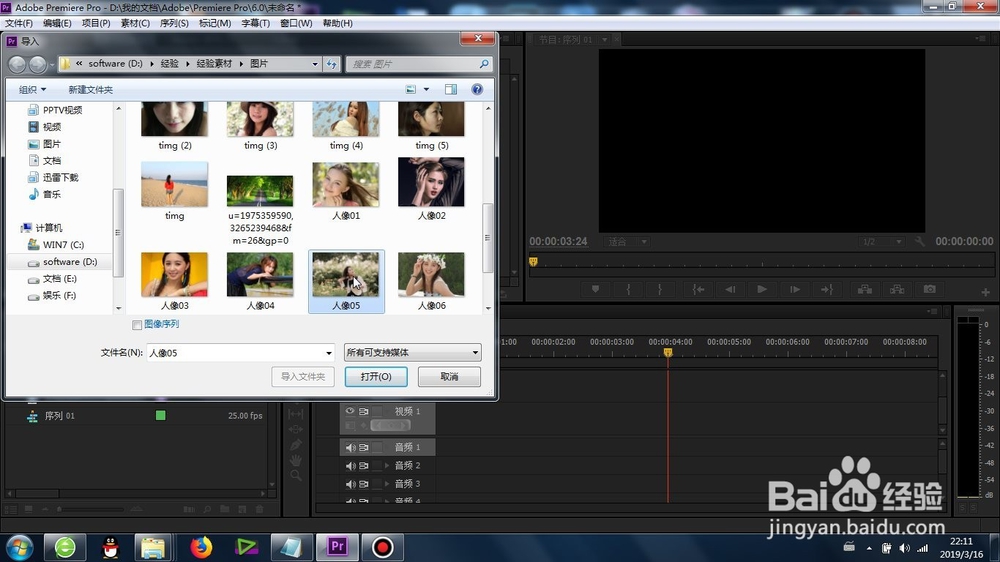This screenshot has height=562, width=1000.
Task: Open Firefox from the taskbar
Action: coord(201,547)
